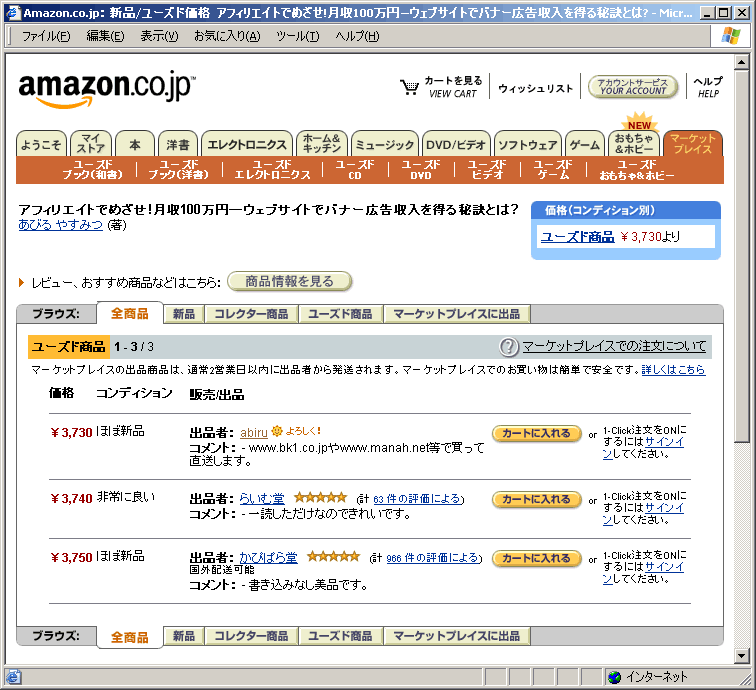Open author link あびる やすみつ
This screenshot has height=690, width=756.
tap(60, 225)
